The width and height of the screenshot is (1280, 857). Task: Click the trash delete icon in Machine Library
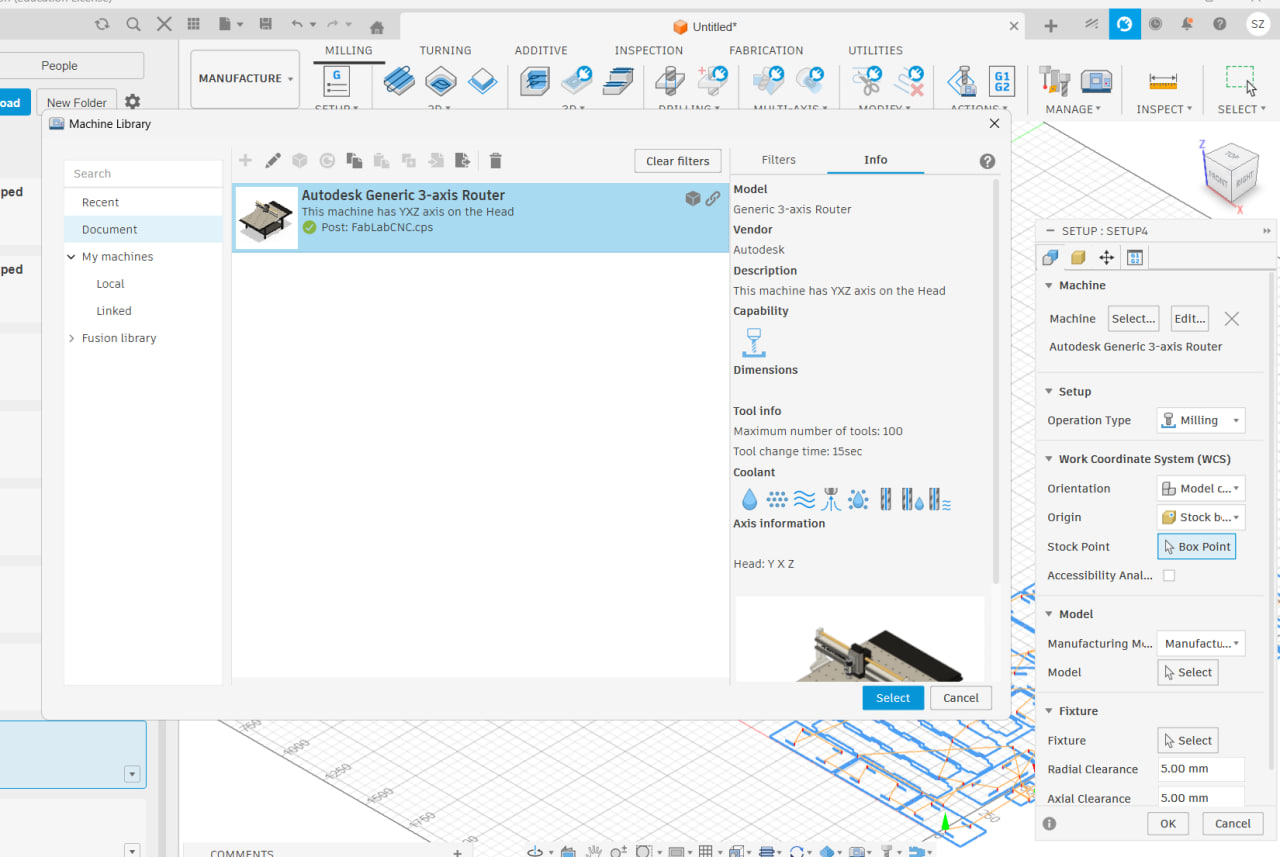(495, 161)
